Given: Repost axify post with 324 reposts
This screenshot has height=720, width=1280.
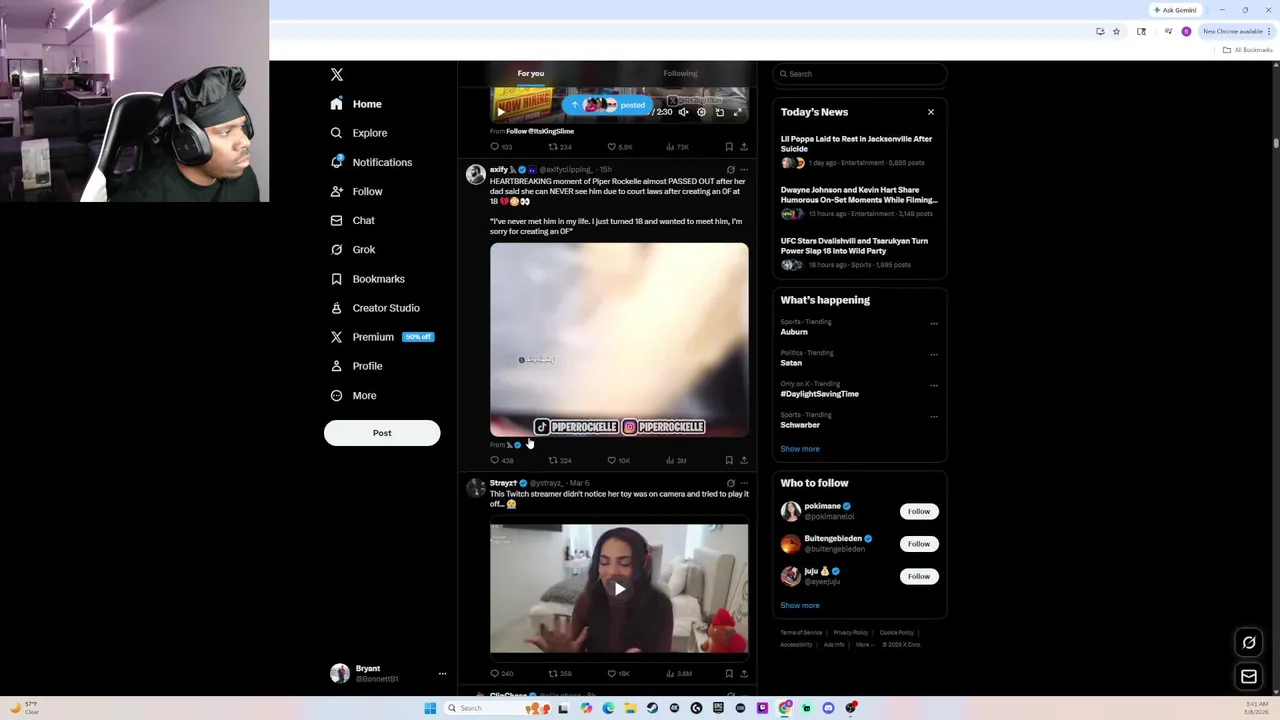Looking at the screenshot, I should pyautogui.click(x=560, y=461).
